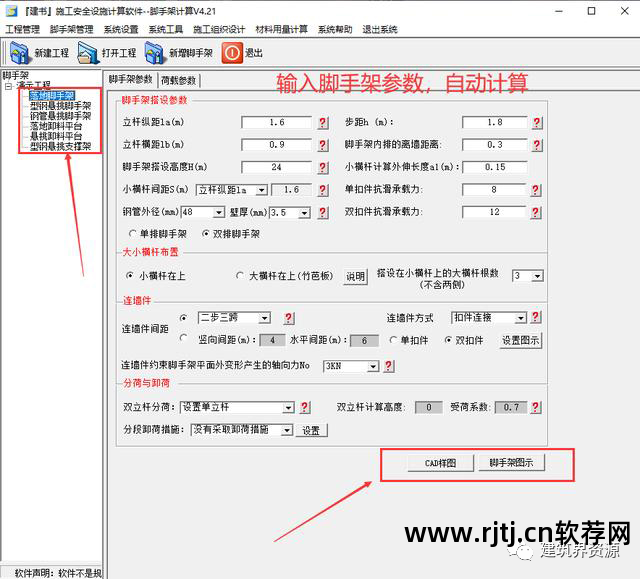Select the 竖向间距 custom spacing radio button
The height and width of the screenshot is (579, 640).
(184, 337)
